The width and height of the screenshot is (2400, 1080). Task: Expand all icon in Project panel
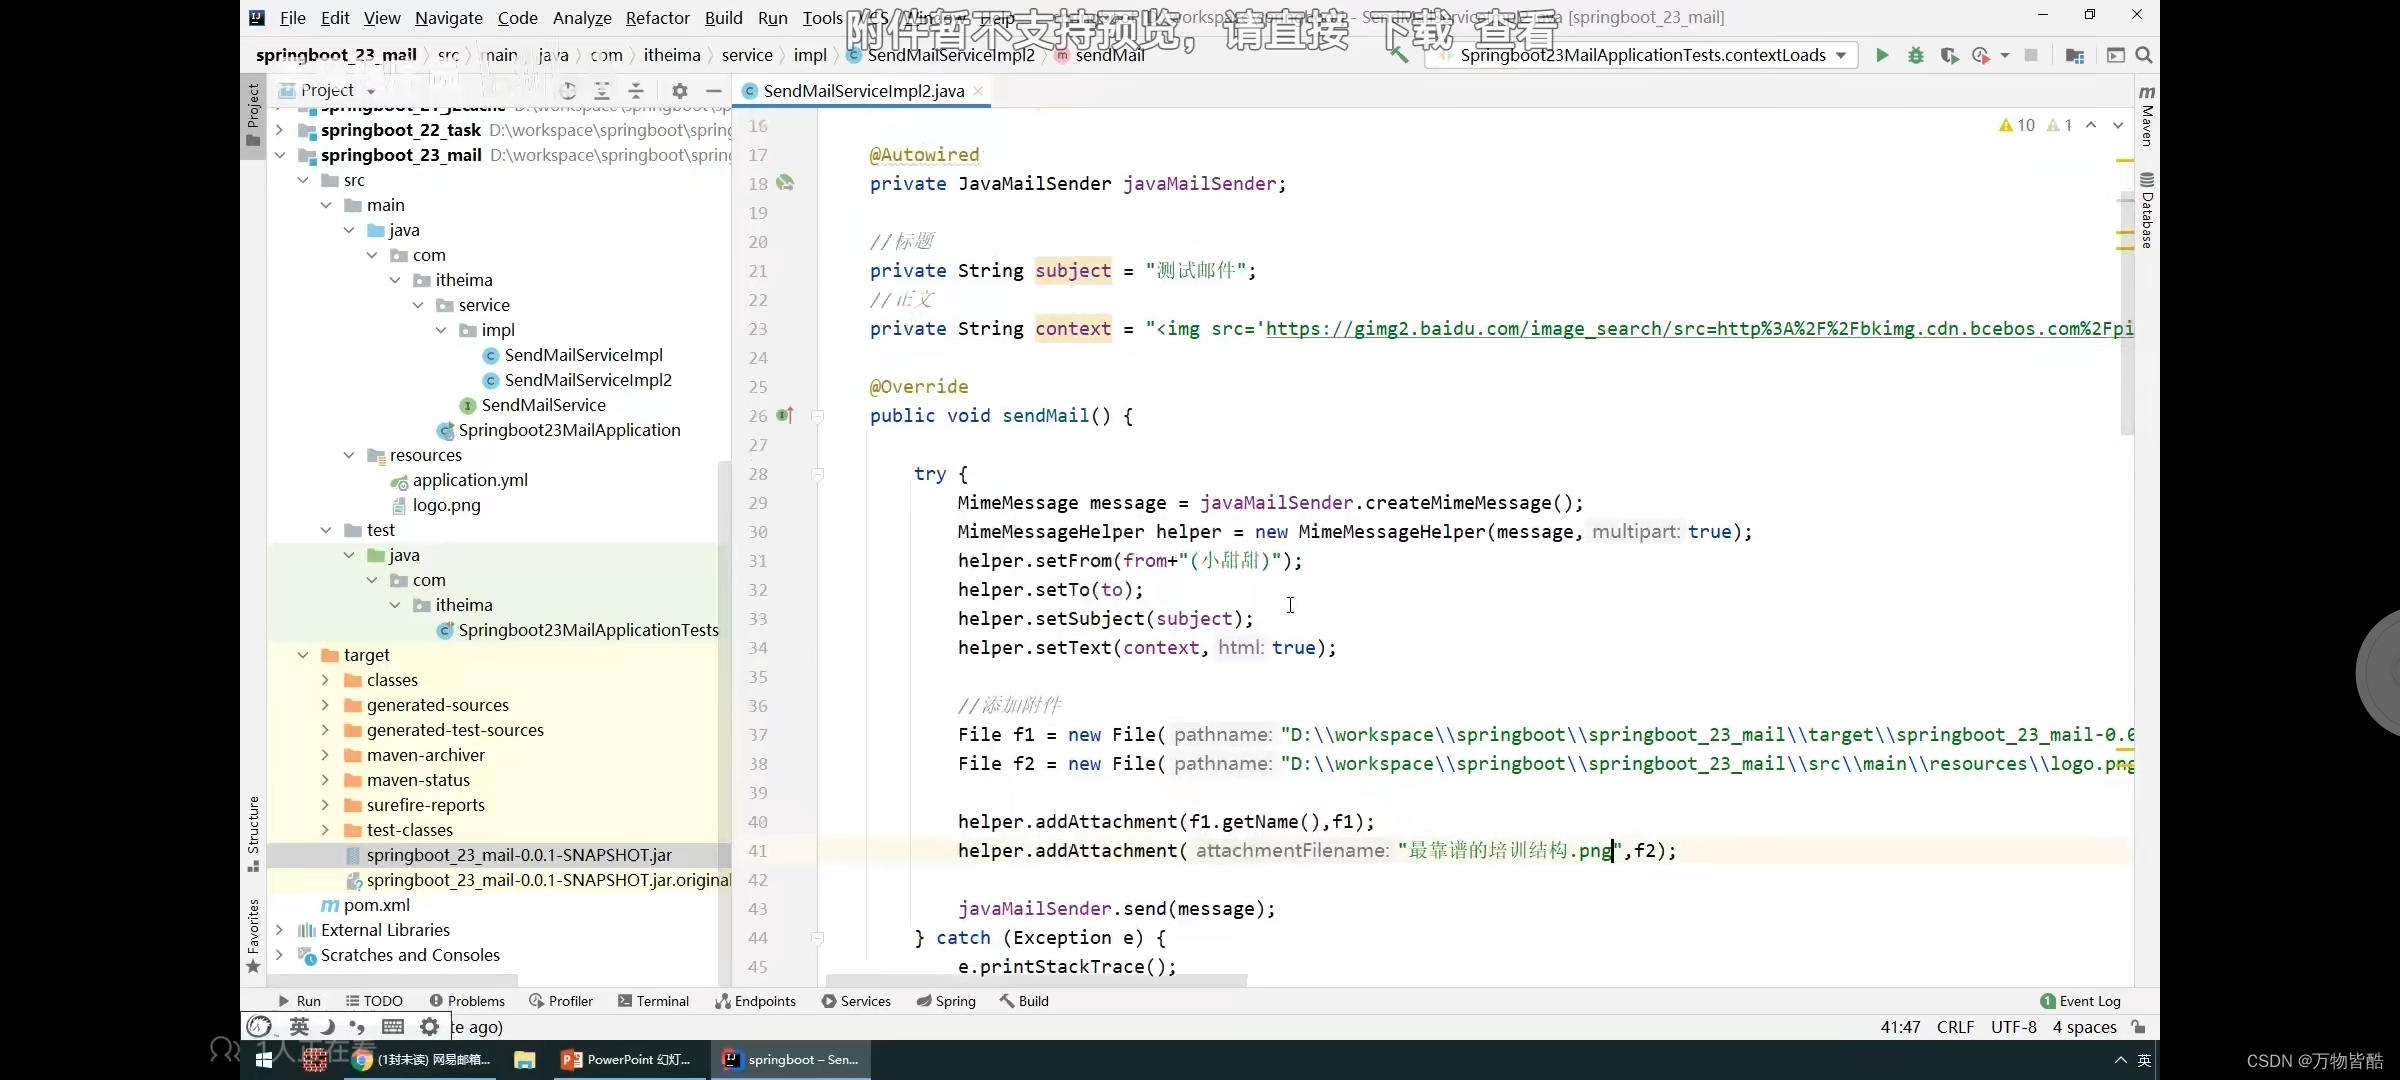coord(602,90)
